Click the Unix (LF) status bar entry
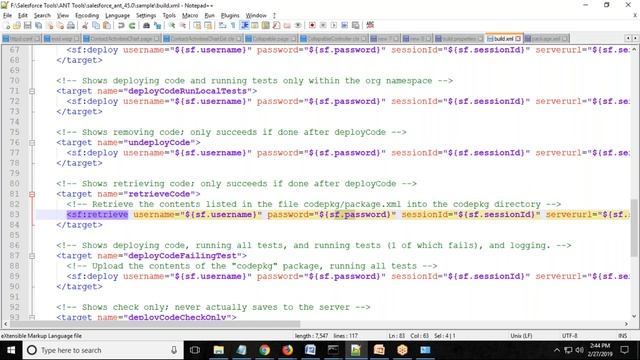Viewport: 640px width, 360px height. [521, 336]
